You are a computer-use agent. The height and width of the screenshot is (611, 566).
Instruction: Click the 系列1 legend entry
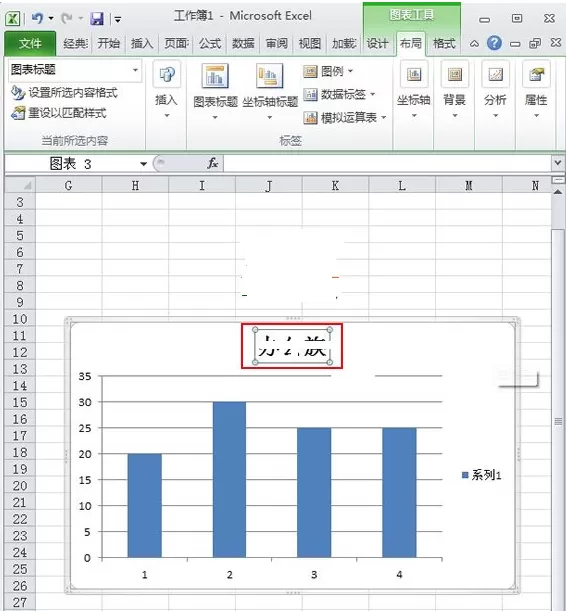(481, 475)
